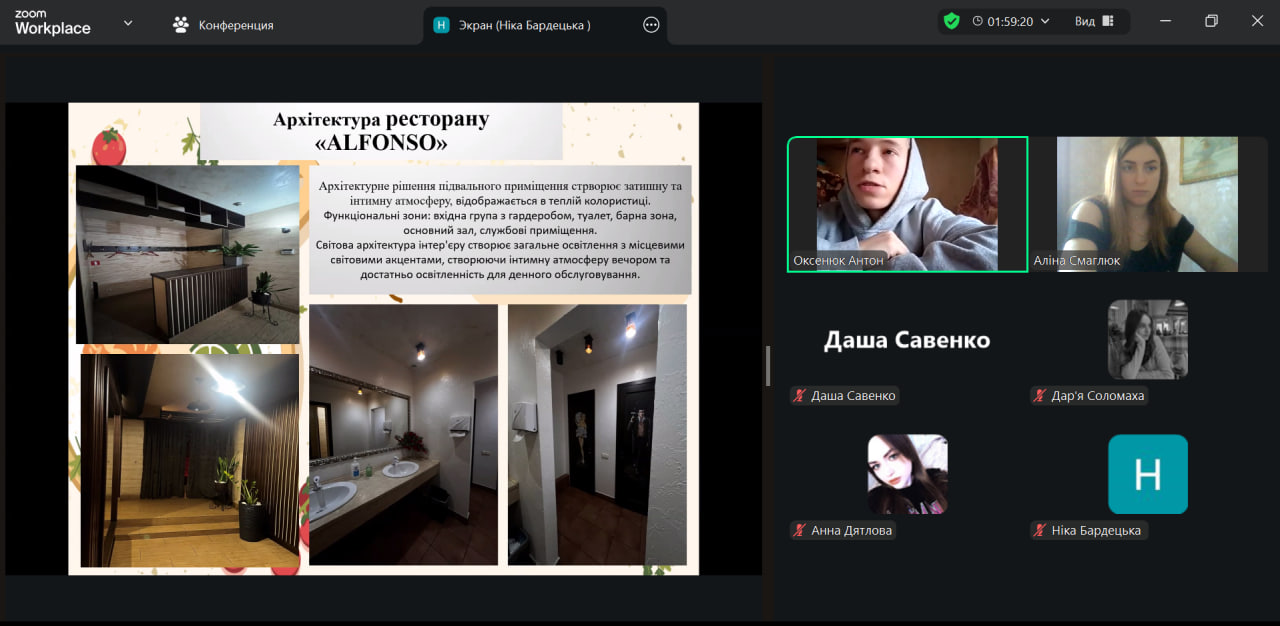Screen dimensions: 1280x626
Task: Open more options ellipsis on screen tab
Action: (x=651, y=25)
